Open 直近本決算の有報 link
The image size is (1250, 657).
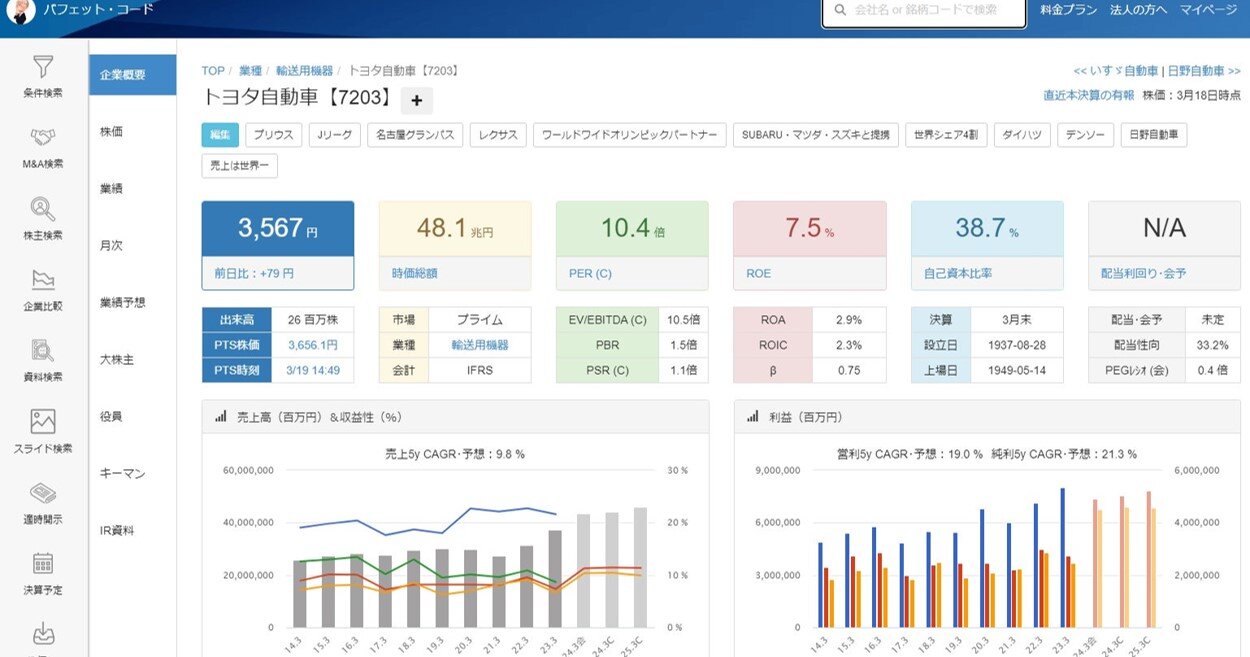(x=1088, y=95)
